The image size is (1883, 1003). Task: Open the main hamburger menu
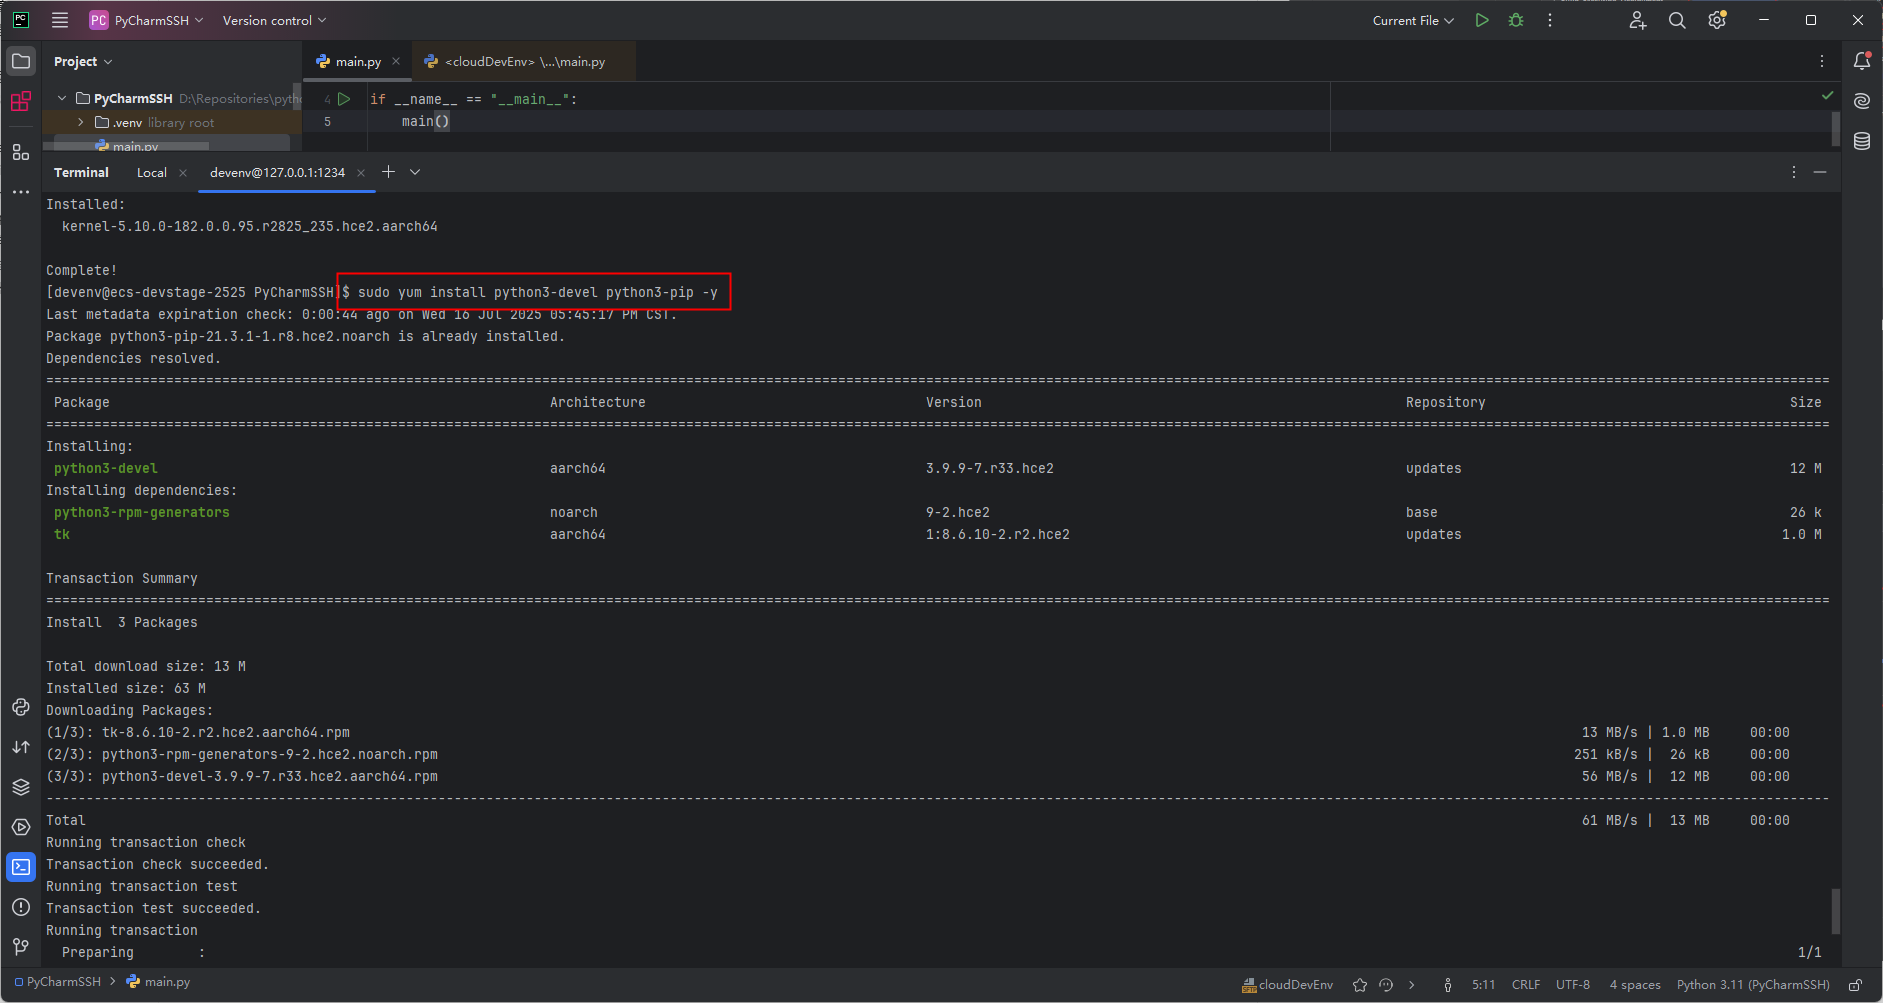pyautogui.click(x=59, y=20)
